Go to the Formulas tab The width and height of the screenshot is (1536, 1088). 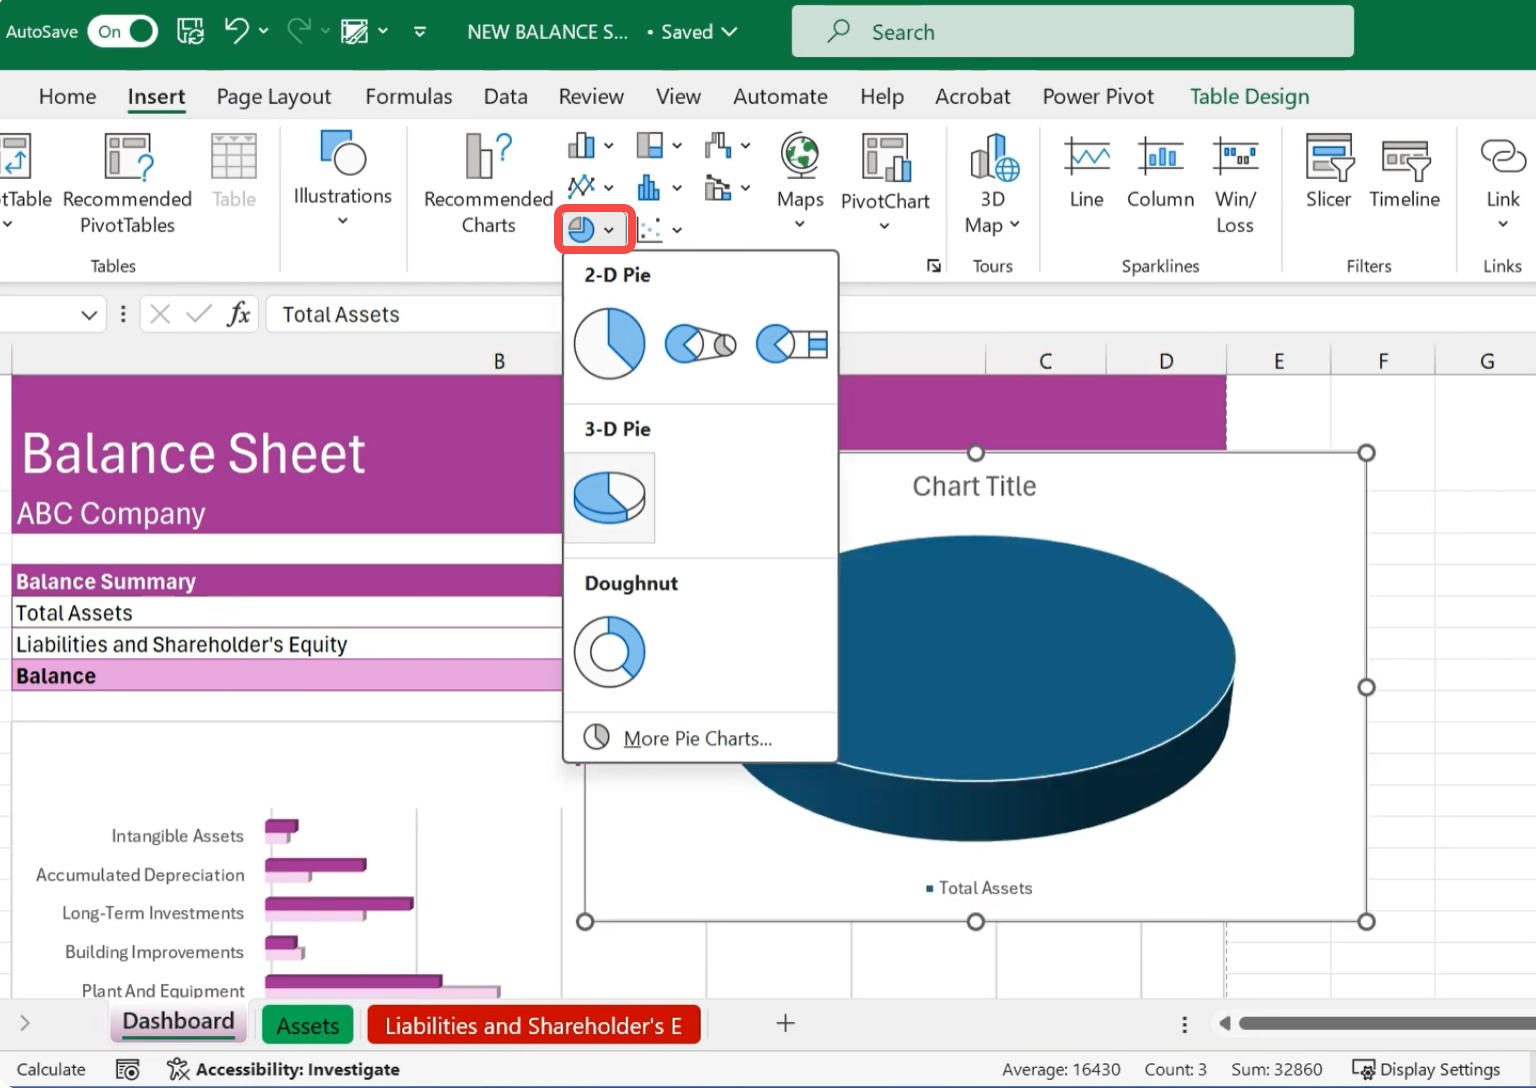click(408, 96)
